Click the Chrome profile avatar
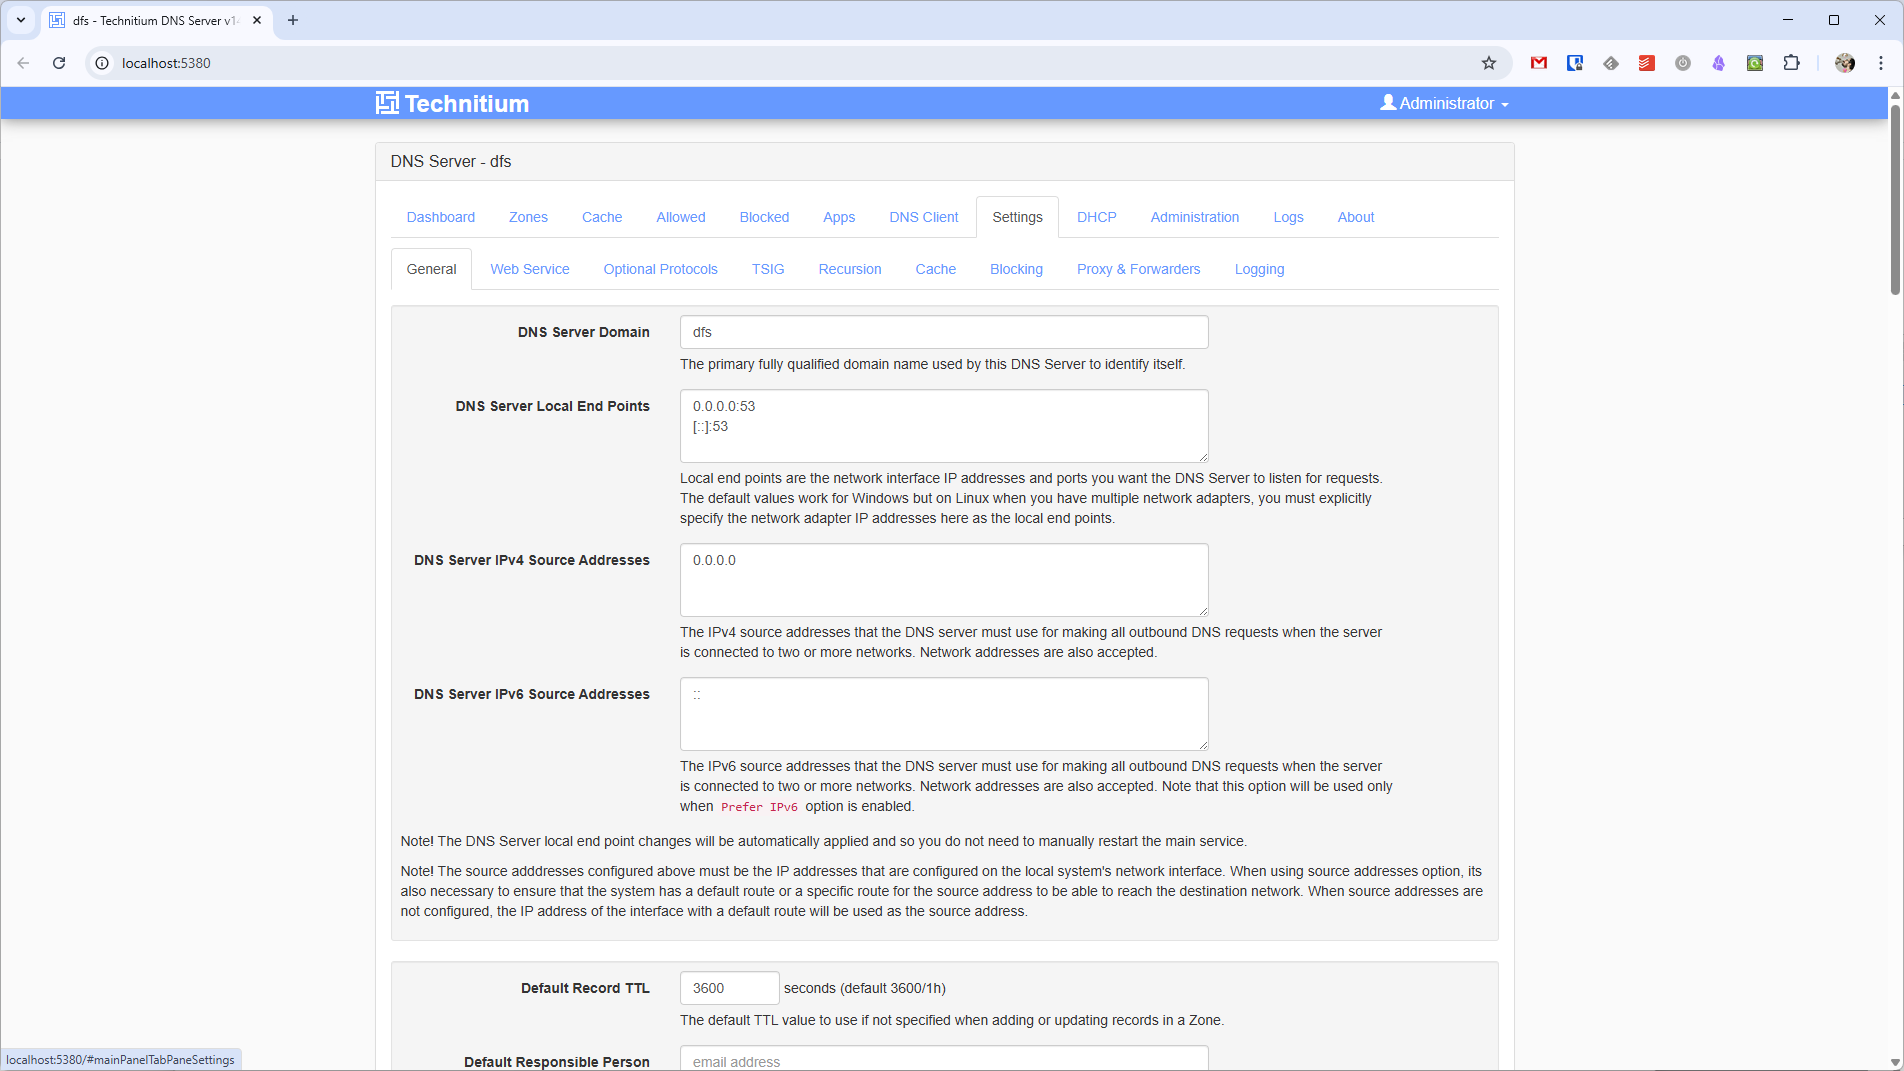 point(1845,63)
